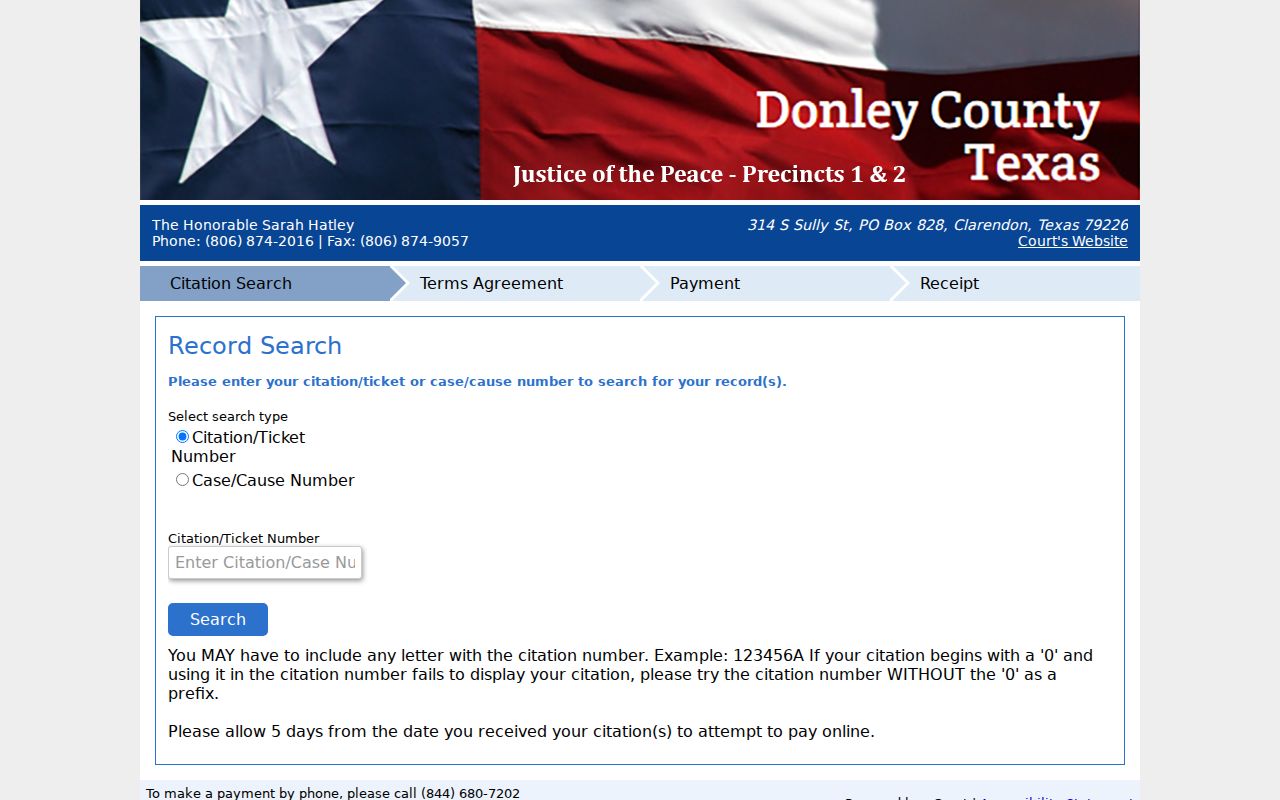This screenshot has width=1280, height=800.
Task: Click the pay-by-phone (844) 680-7202 text
Action: coord(333,793)
